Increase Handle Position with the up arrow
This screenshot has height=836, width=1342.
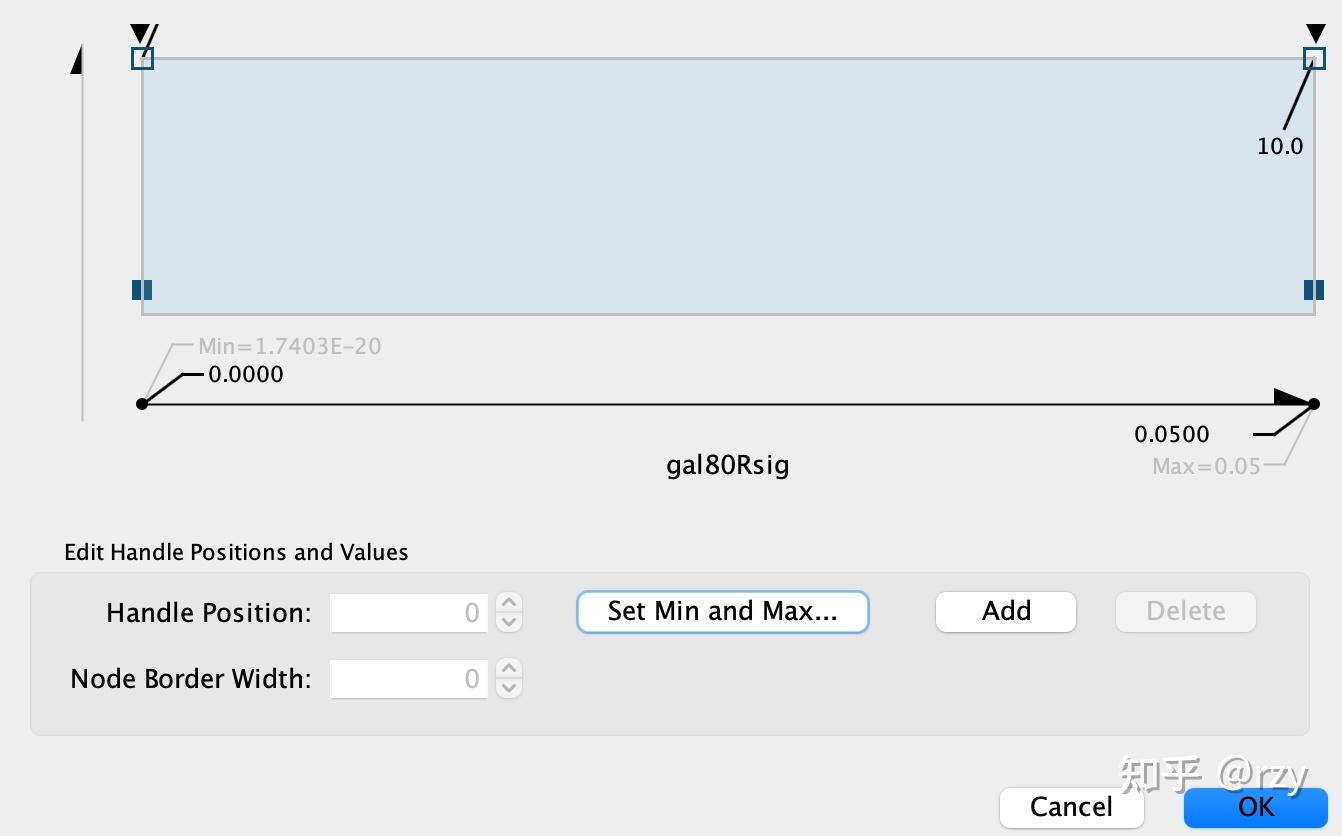pos(509,603)
